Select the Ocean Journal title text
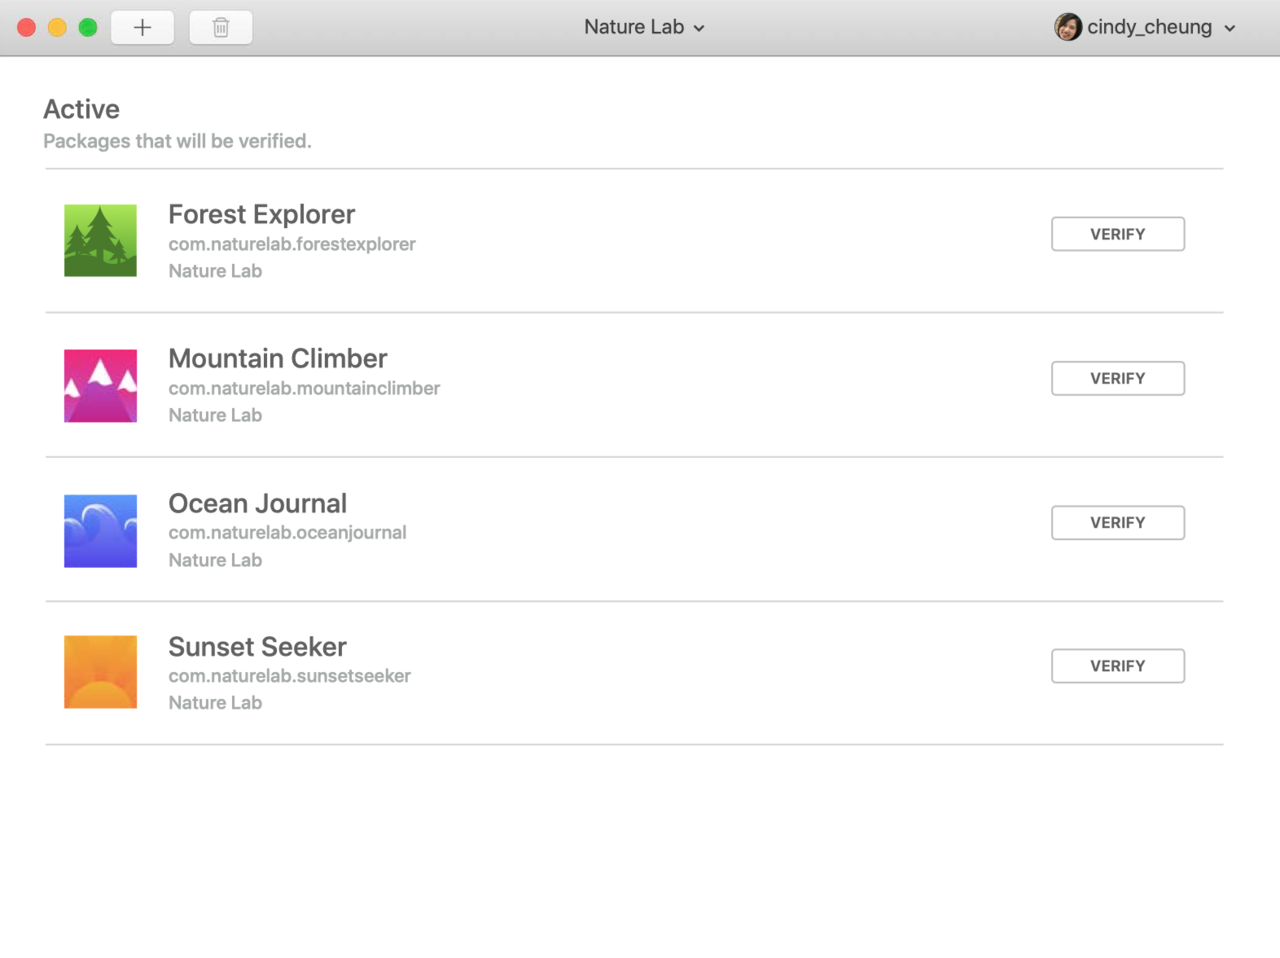 [x=258, y=503]
